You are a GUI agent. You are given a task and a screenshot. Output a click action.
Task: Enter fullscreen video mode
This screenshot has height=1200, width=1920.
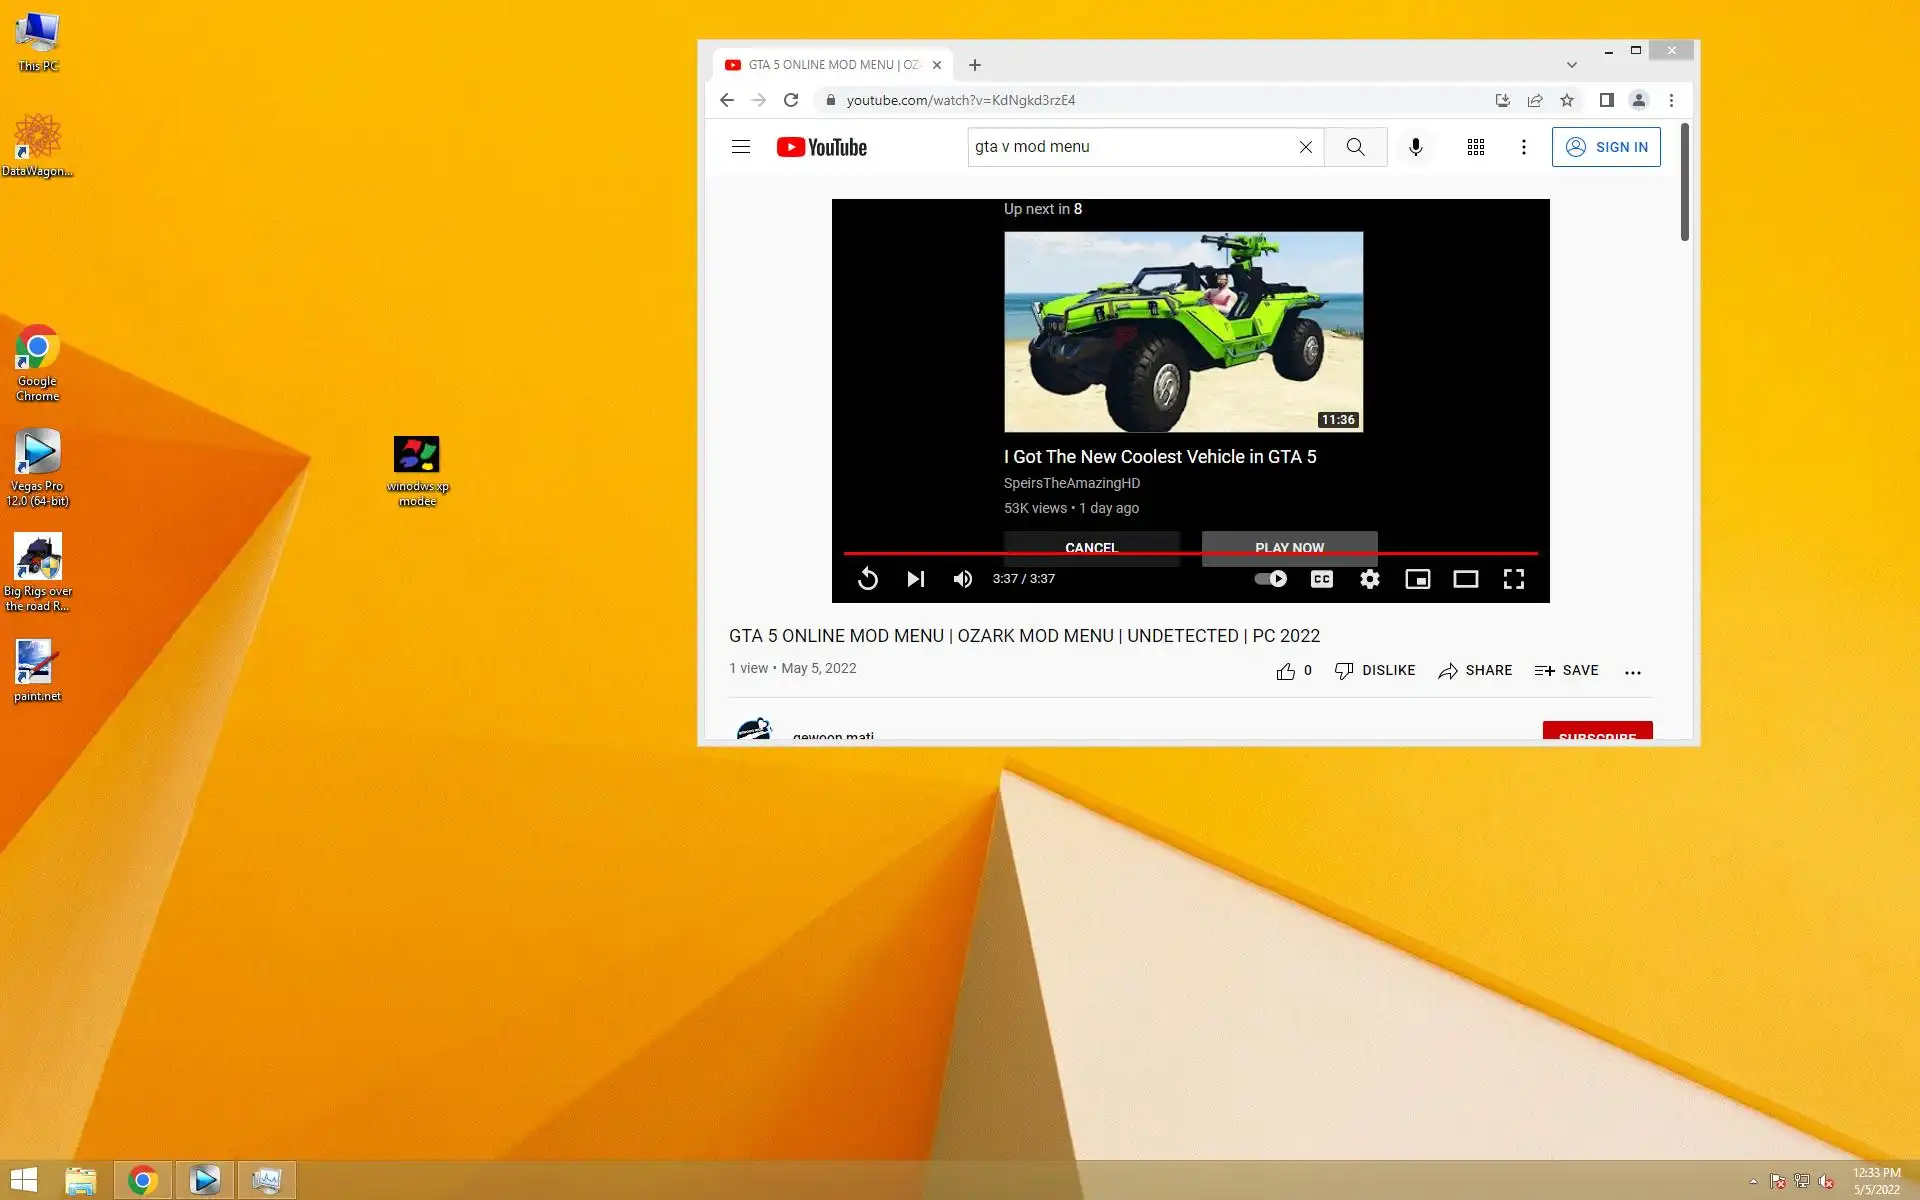click(1513, 579)
